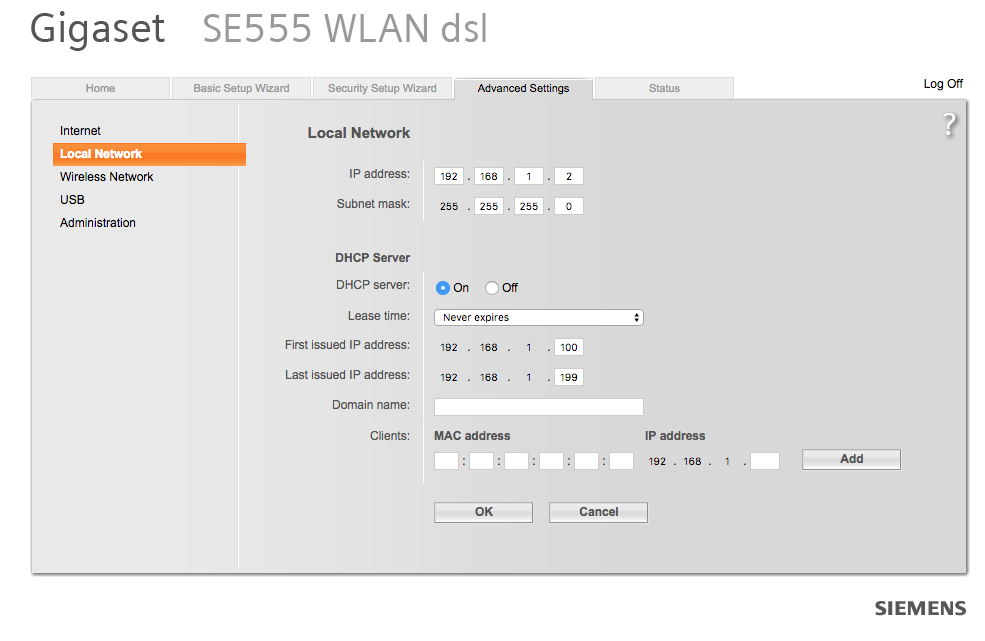Screen dimensions: 985x641
Task: Click the Cancel button
Action: point(598,512)
